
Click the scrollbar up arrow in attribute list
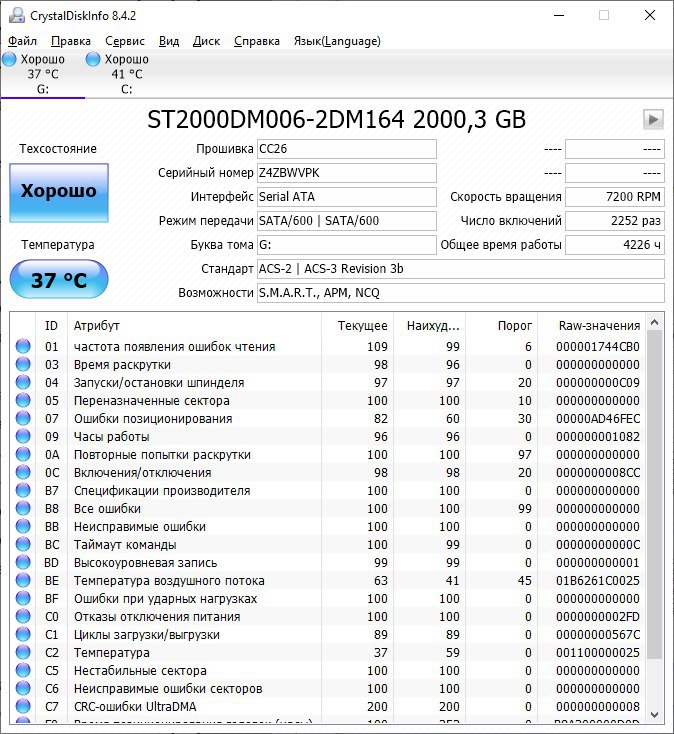[655, 323]
